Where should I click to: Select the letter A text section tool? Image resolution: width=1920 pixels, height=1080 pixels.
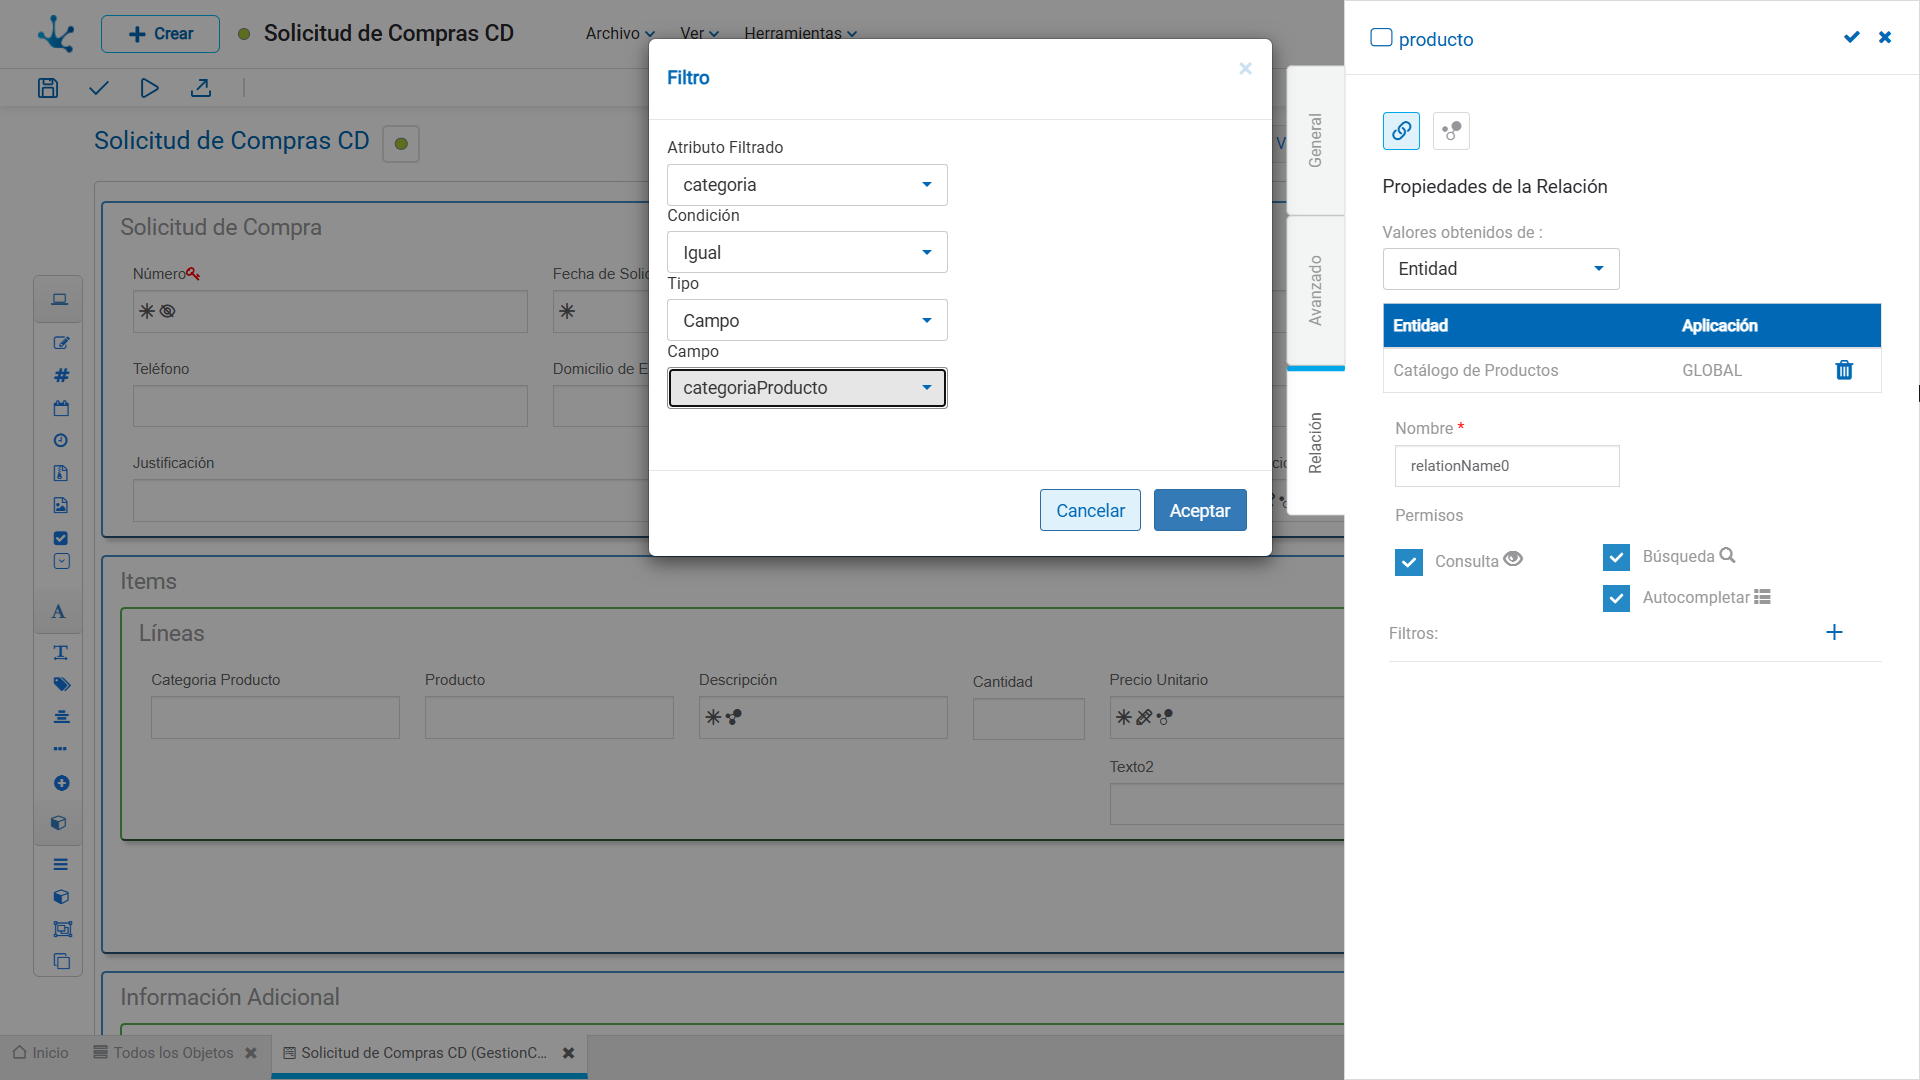point(59,612)
